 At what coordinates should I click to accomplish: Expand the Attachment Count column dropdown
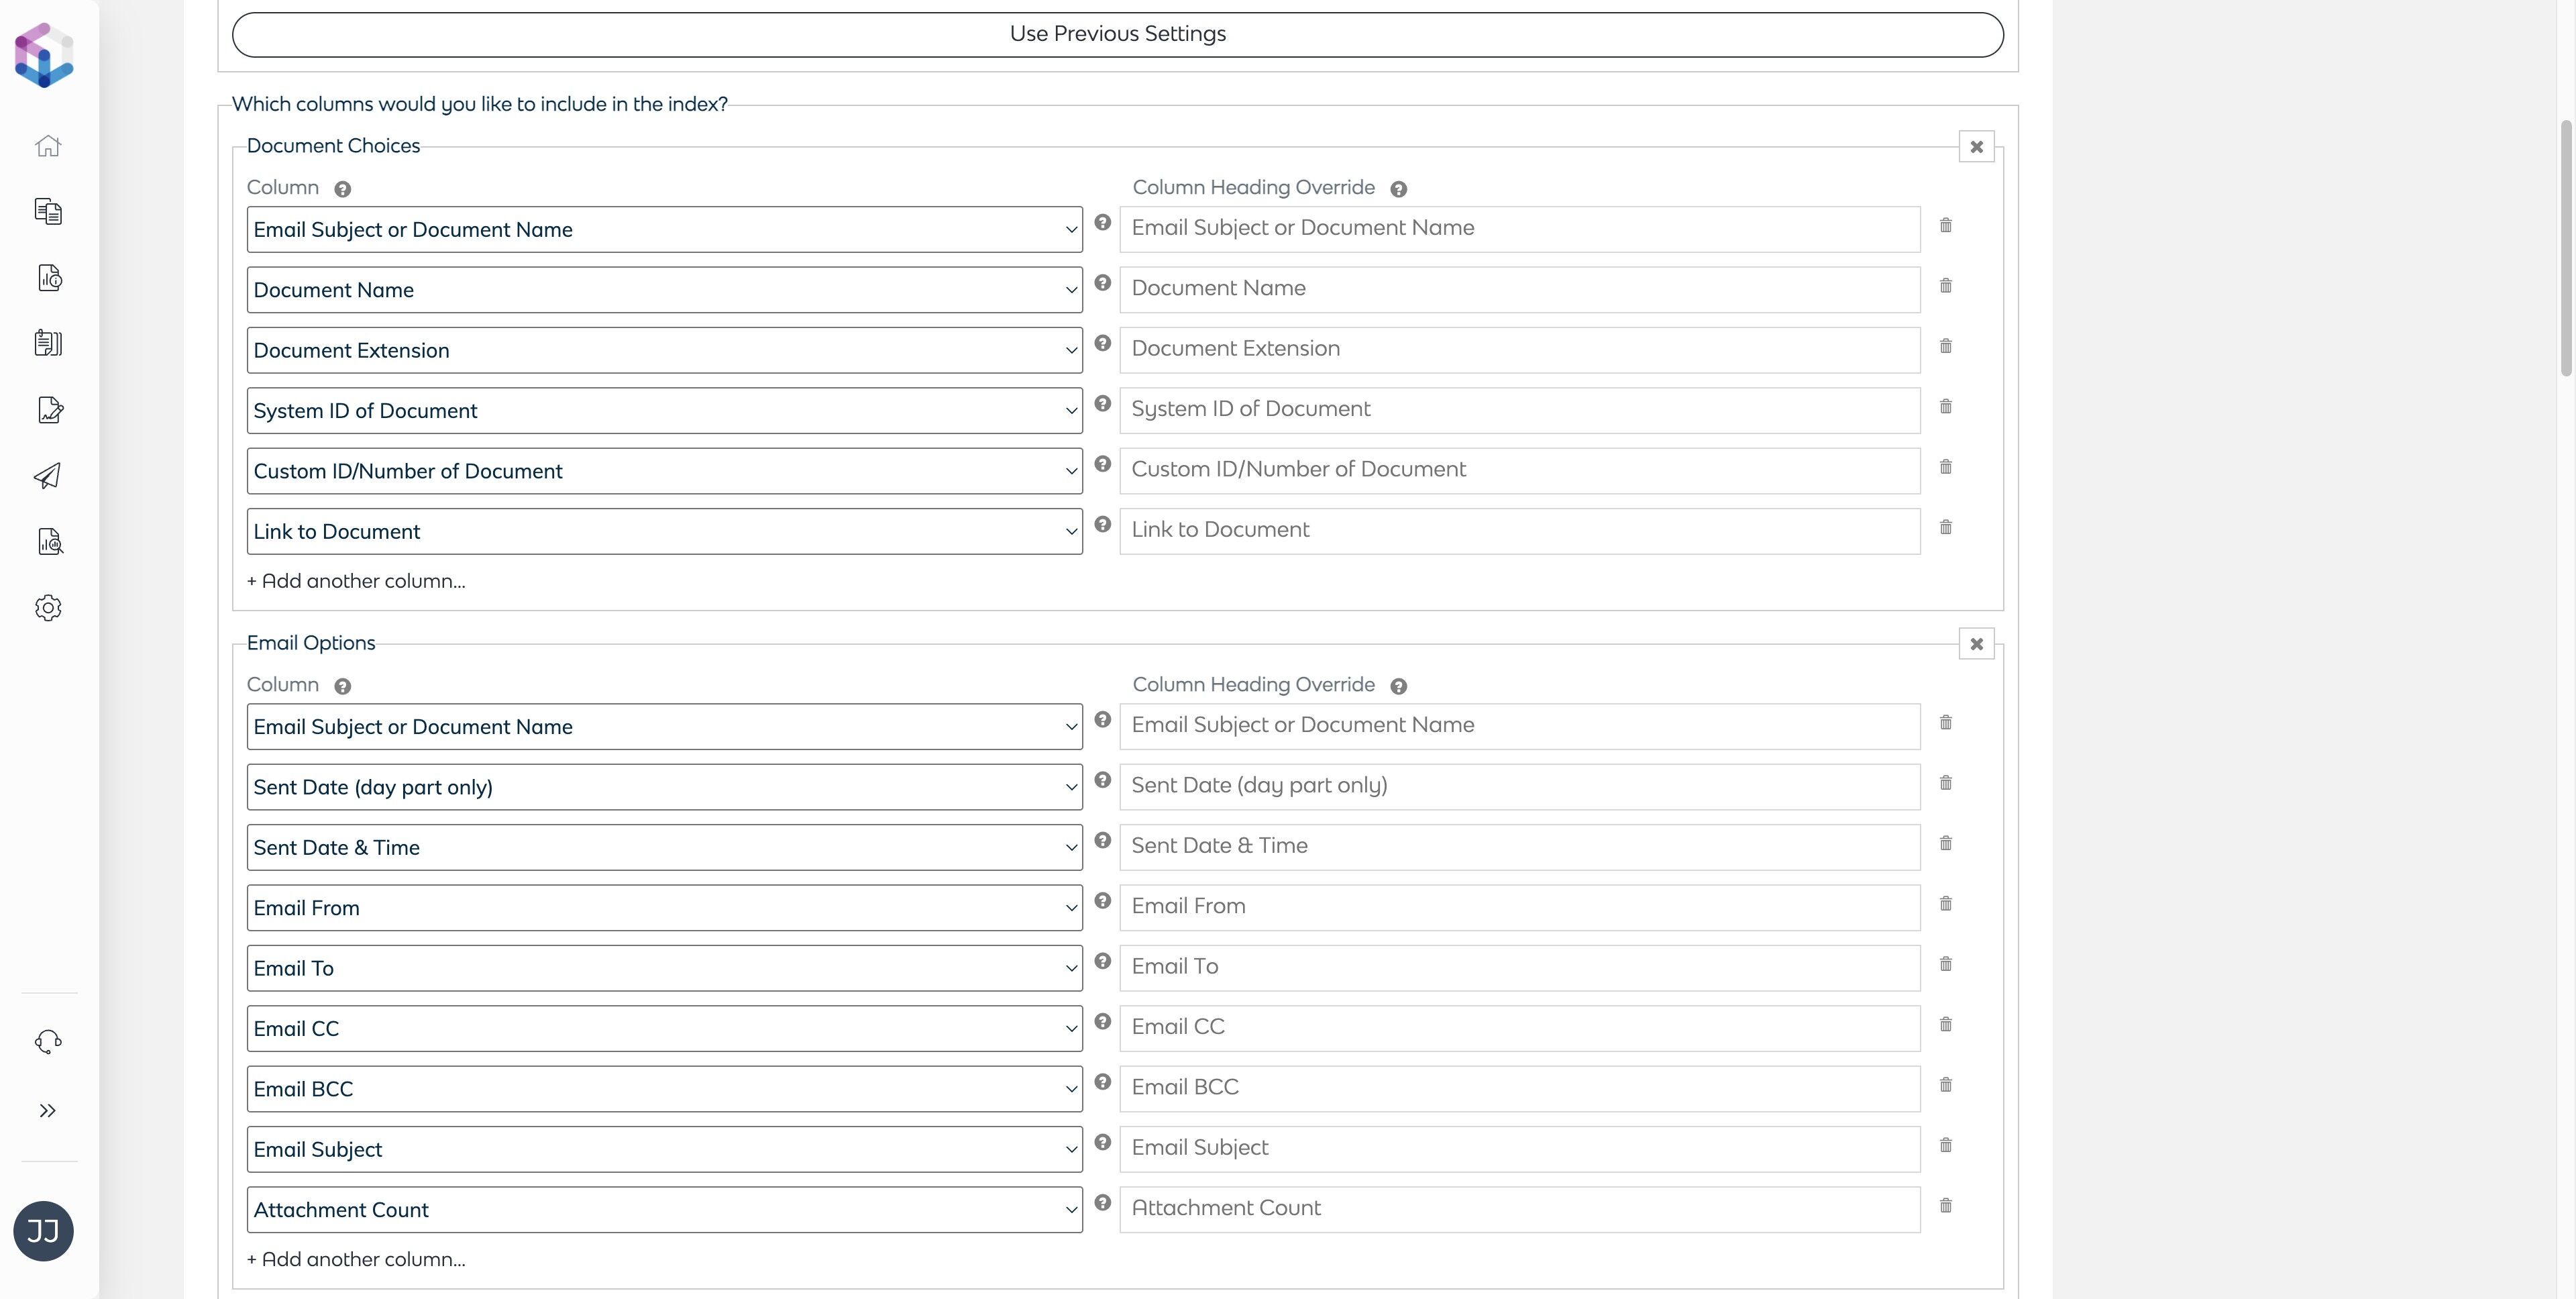point(664,1210)
